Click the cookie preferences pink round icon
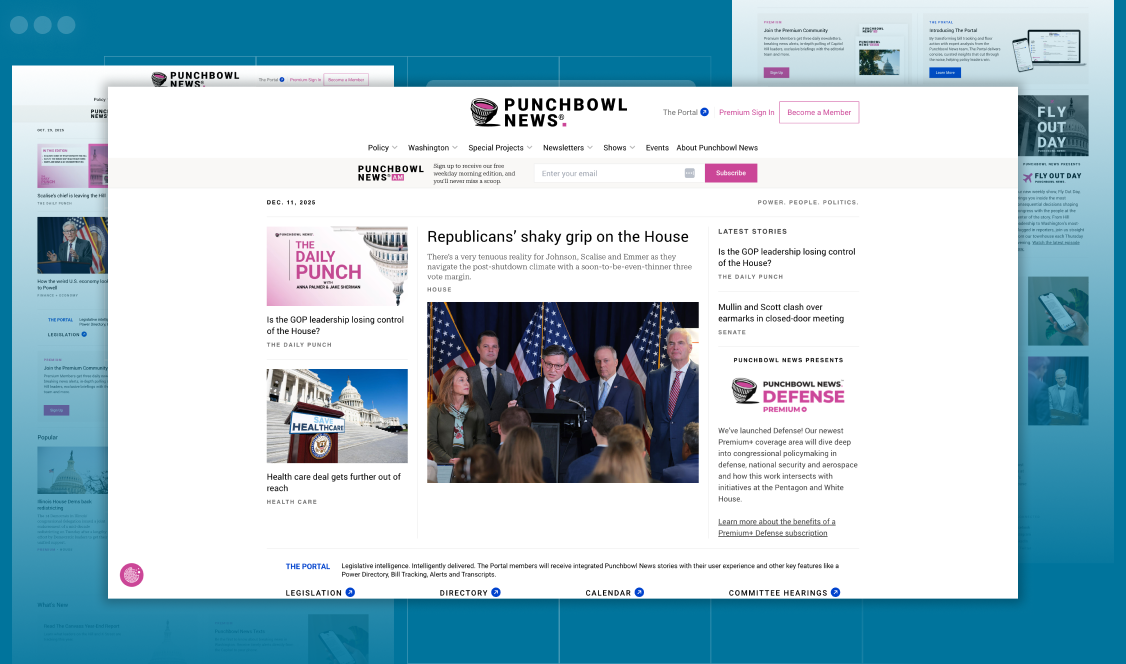 pyautogui.click(x=131, y=575)
